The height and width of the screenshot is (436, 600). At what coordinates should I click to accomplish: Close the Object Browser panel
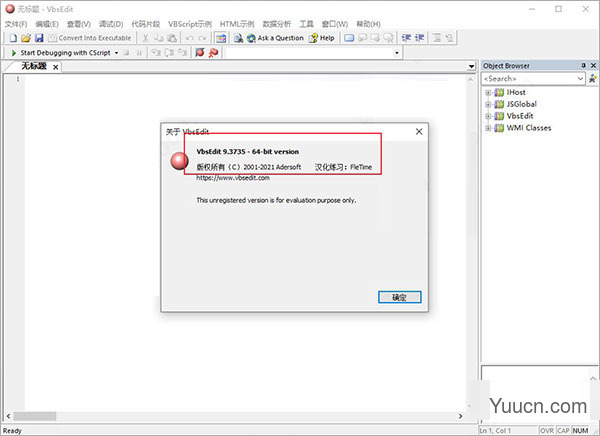593,65
